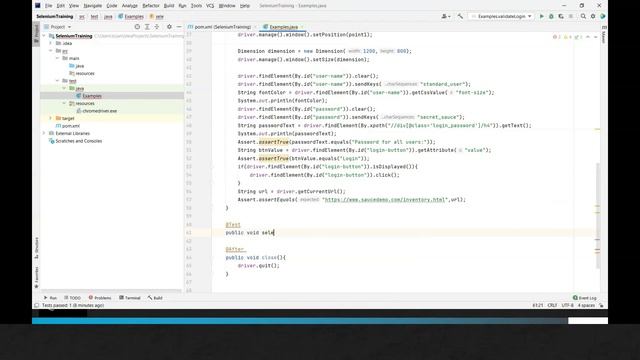Open the Run configuration dropdown

[x=502, y=16]
